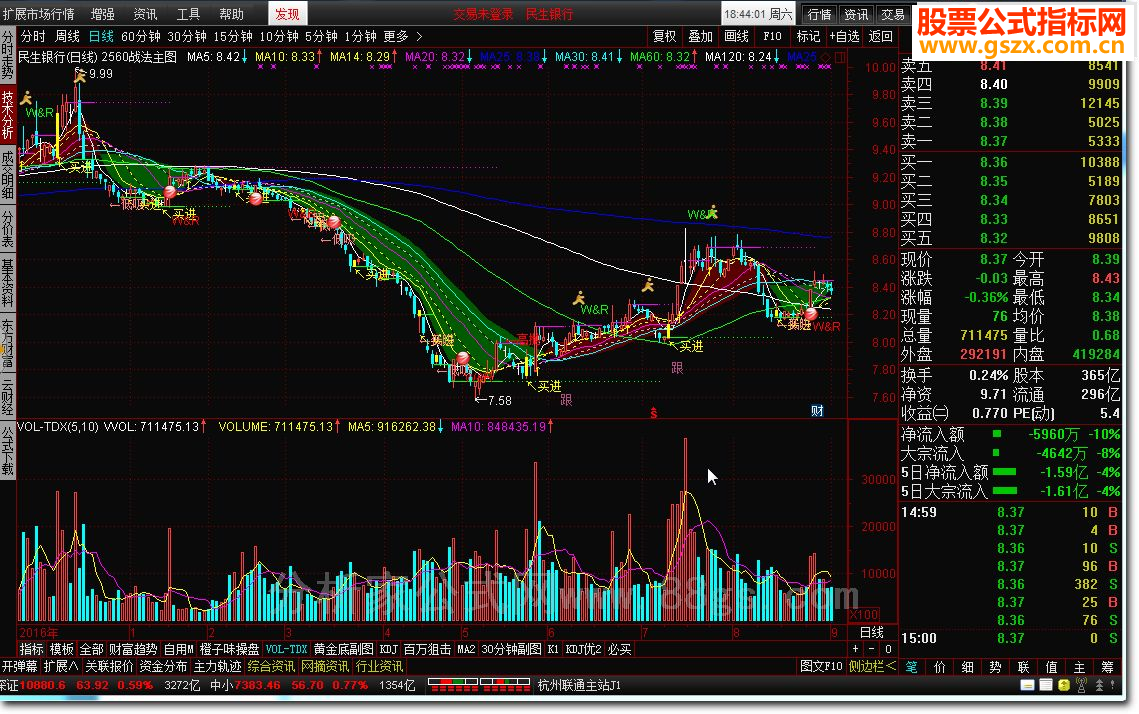The width and height of the screenshot is (1139, 714).
Task: Click the 标记 mark button
Action: 808,36
